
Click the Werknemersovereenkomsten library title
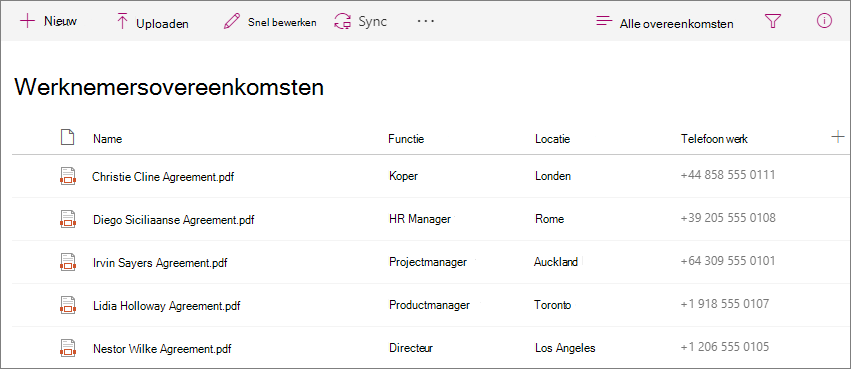coord(169,87)
